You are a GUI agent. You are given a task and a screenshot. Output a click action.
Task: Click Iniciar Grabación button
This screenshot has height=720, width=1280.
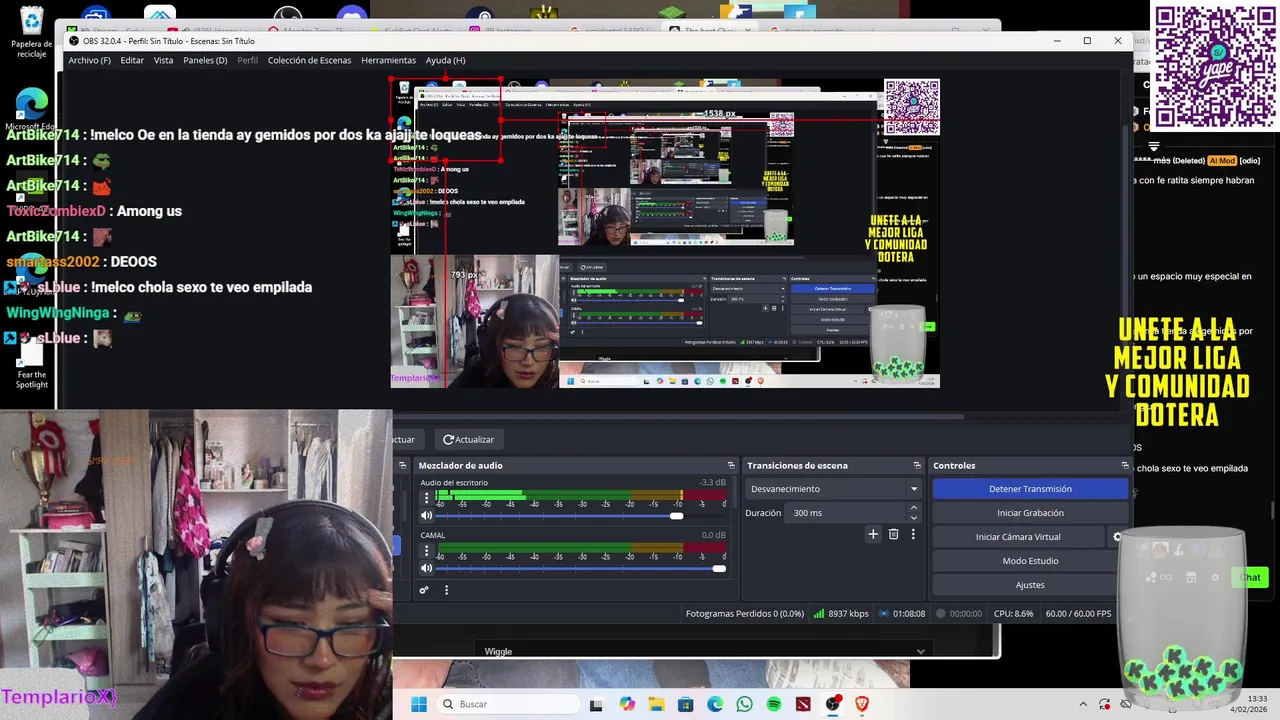(x=1030, y=513)
